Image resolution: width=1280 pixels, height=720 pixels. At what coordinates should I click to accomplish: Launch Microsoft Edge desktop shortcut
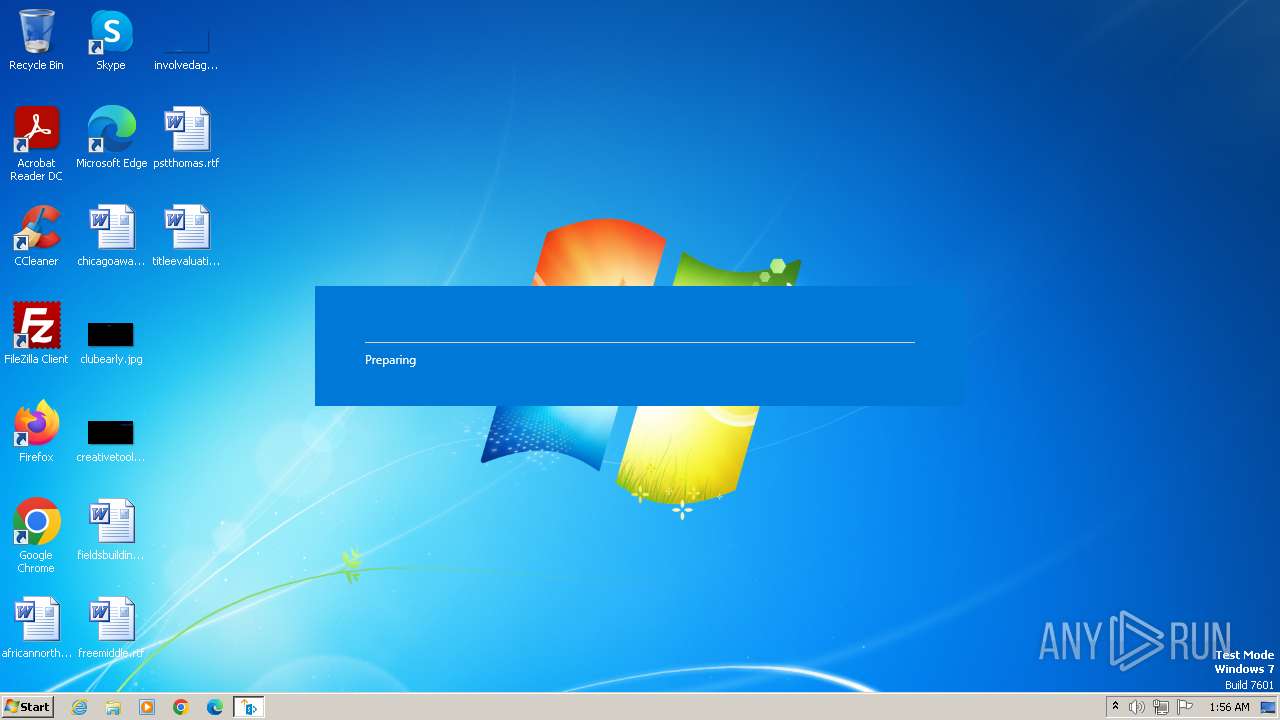tap(111, 138)
